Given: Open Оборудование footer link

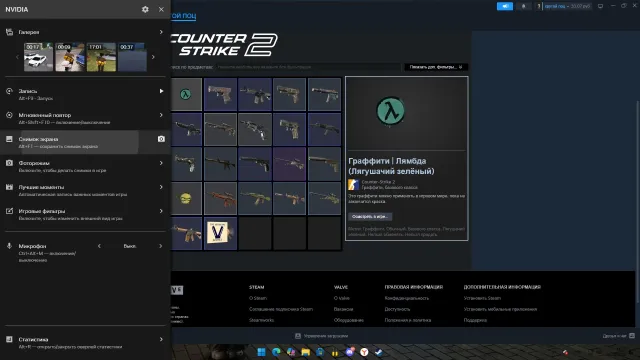Looking at the screenshot, I should pos(349,320).
